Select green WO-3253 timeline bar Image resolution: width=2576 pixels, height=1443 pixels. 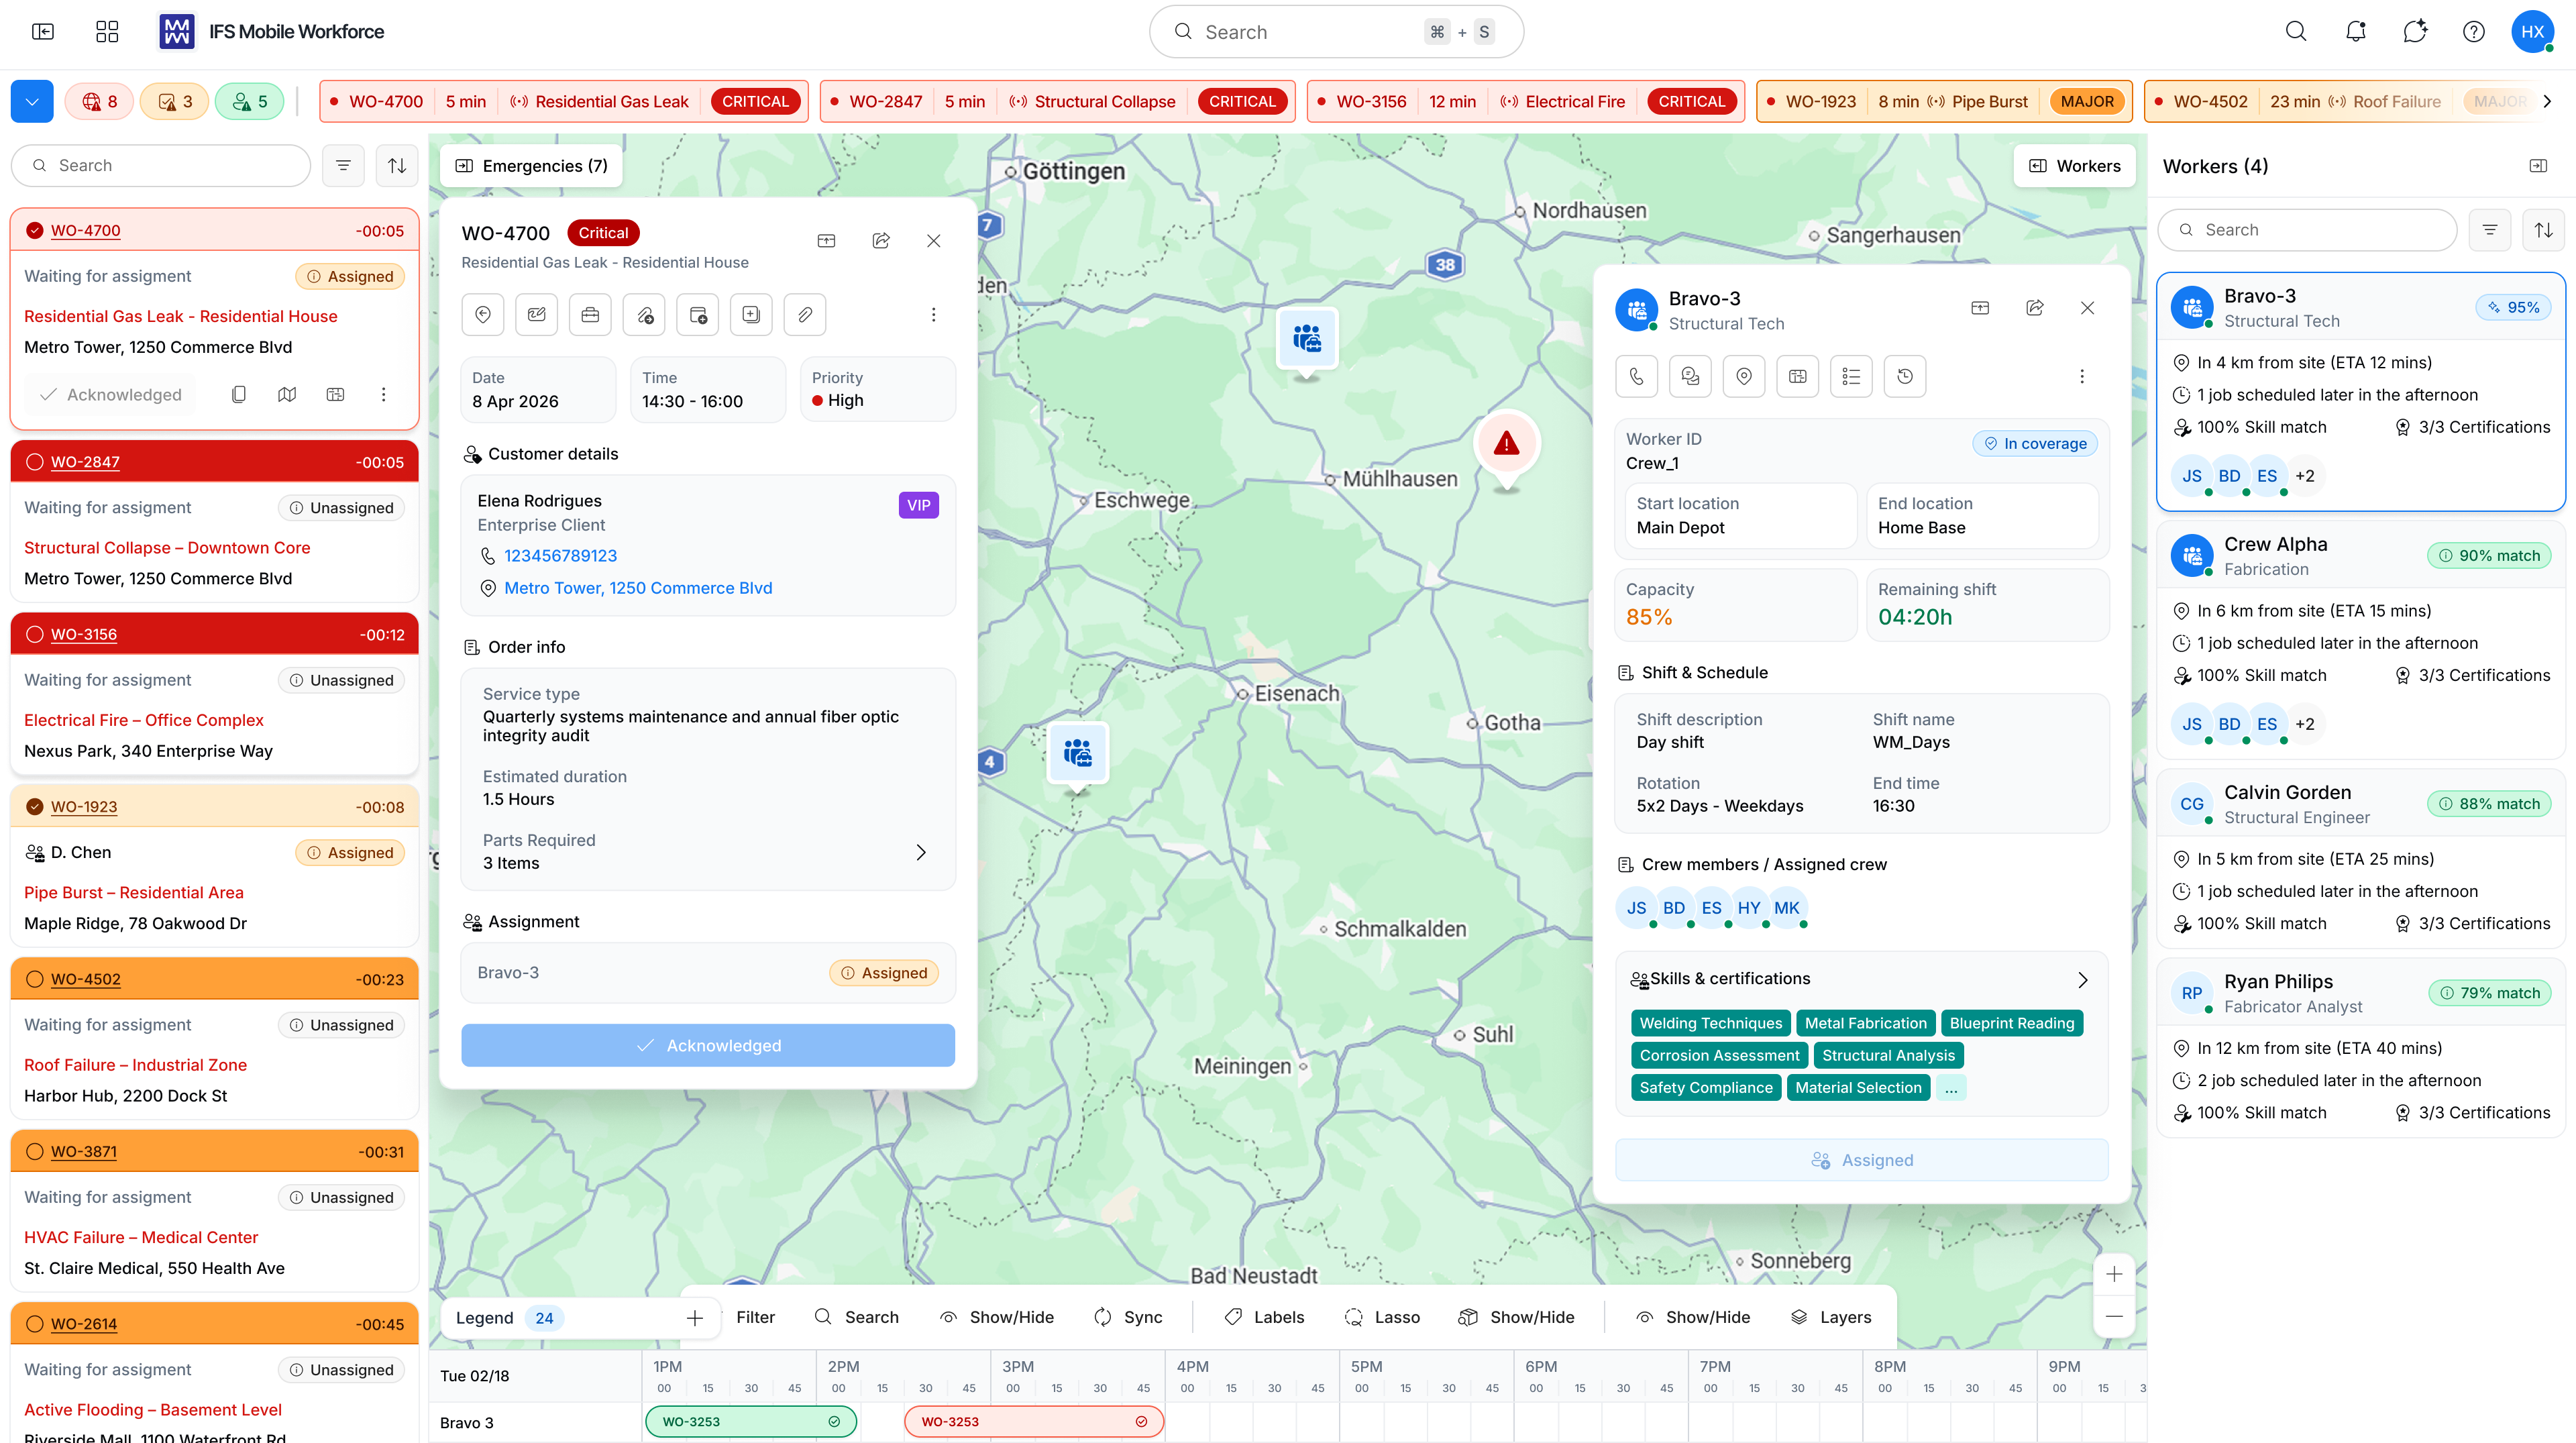point(751,1422)
